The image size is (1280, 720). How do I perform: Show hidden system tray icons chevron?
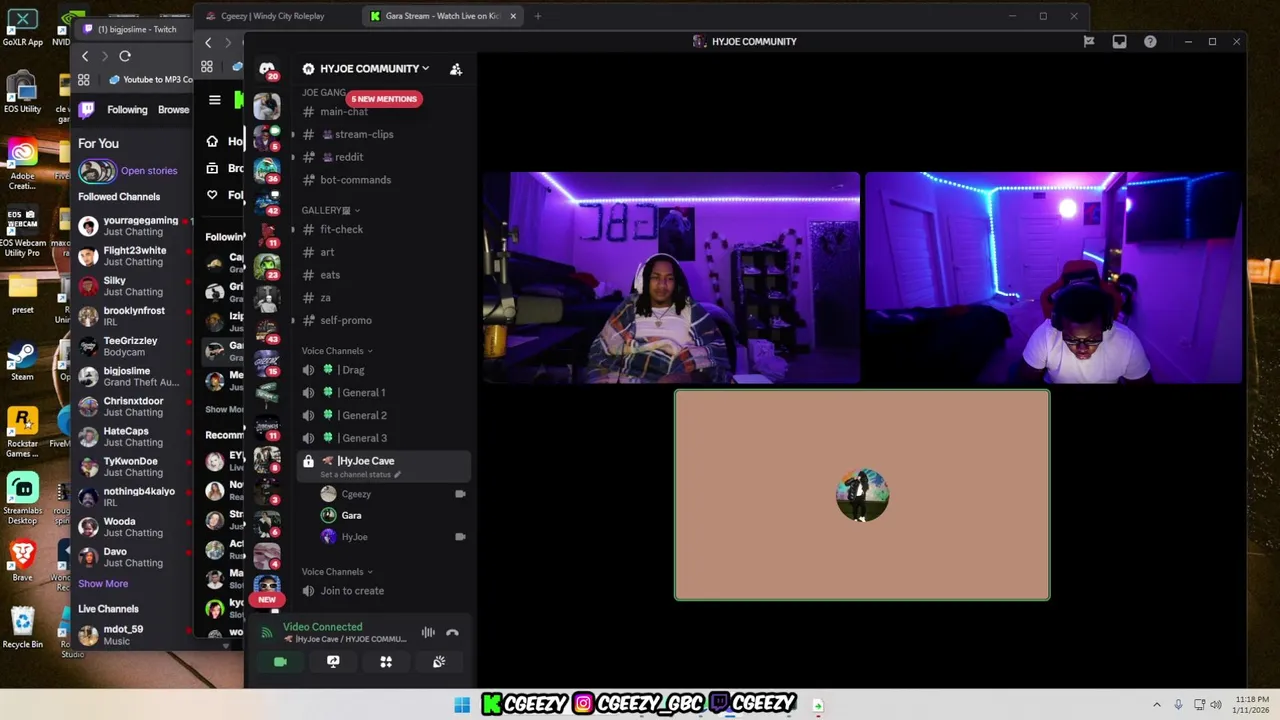pyautogui.click(x=1157, y=705)
